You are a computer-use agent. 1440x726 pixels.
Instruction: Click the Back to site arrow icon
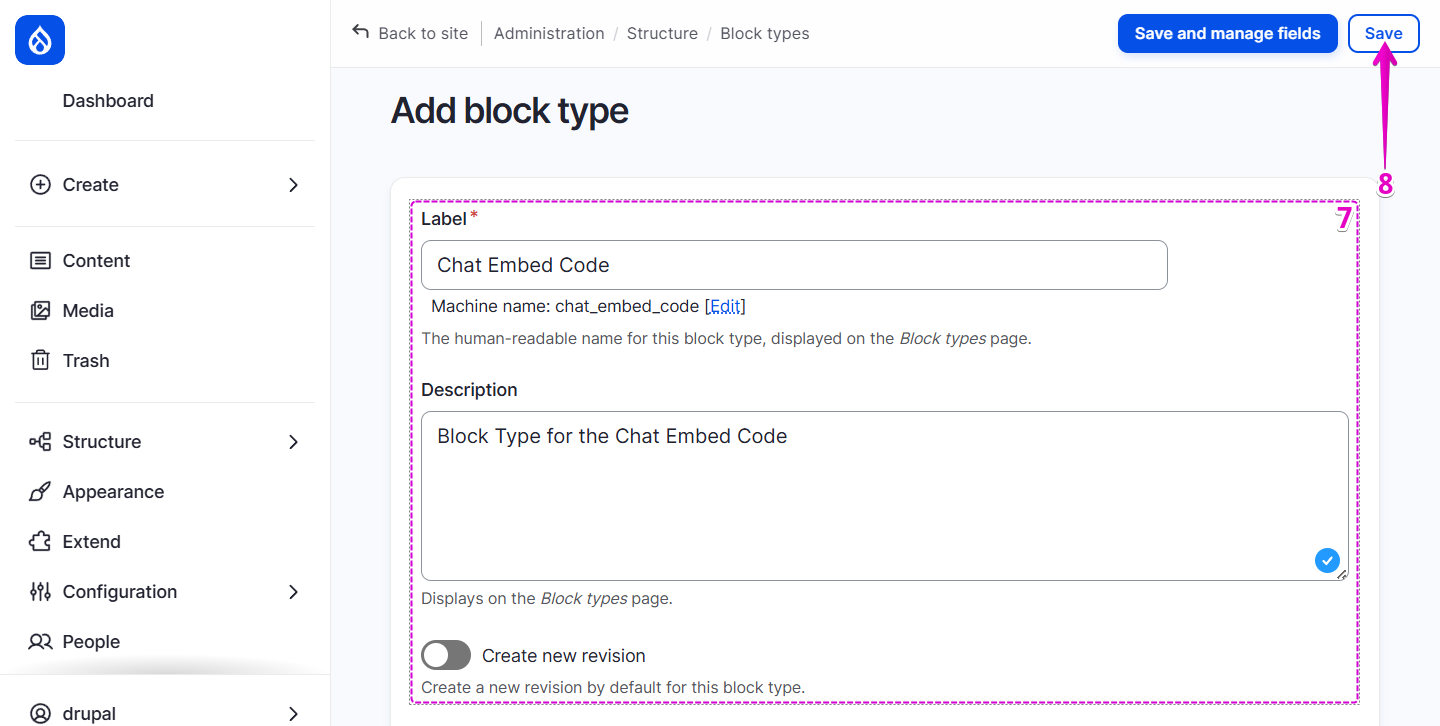(359, 32)
